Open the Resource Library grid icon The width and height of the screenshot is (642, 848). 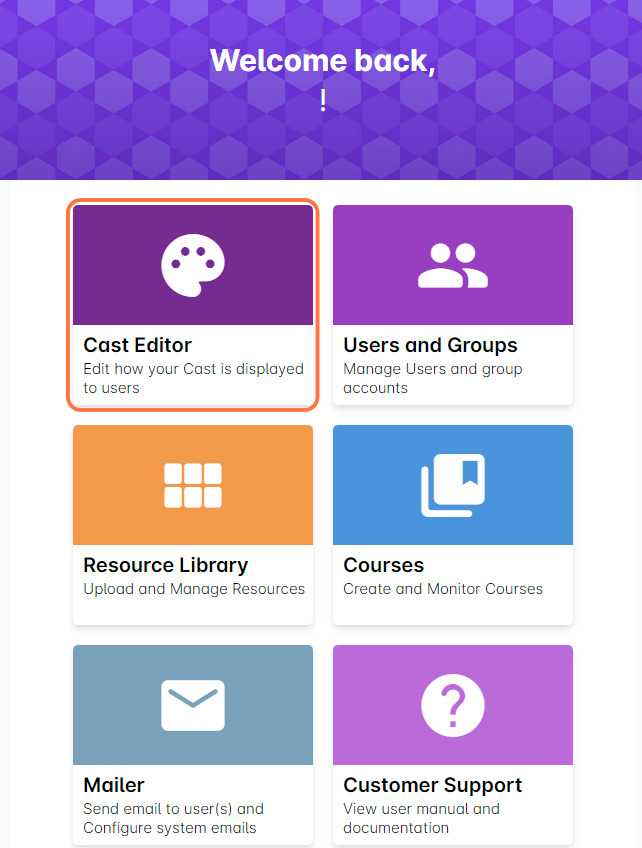[193, 485]
